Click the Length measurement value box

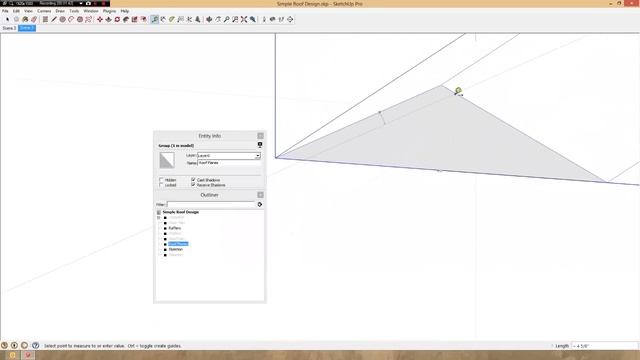[x=605, y=346]
